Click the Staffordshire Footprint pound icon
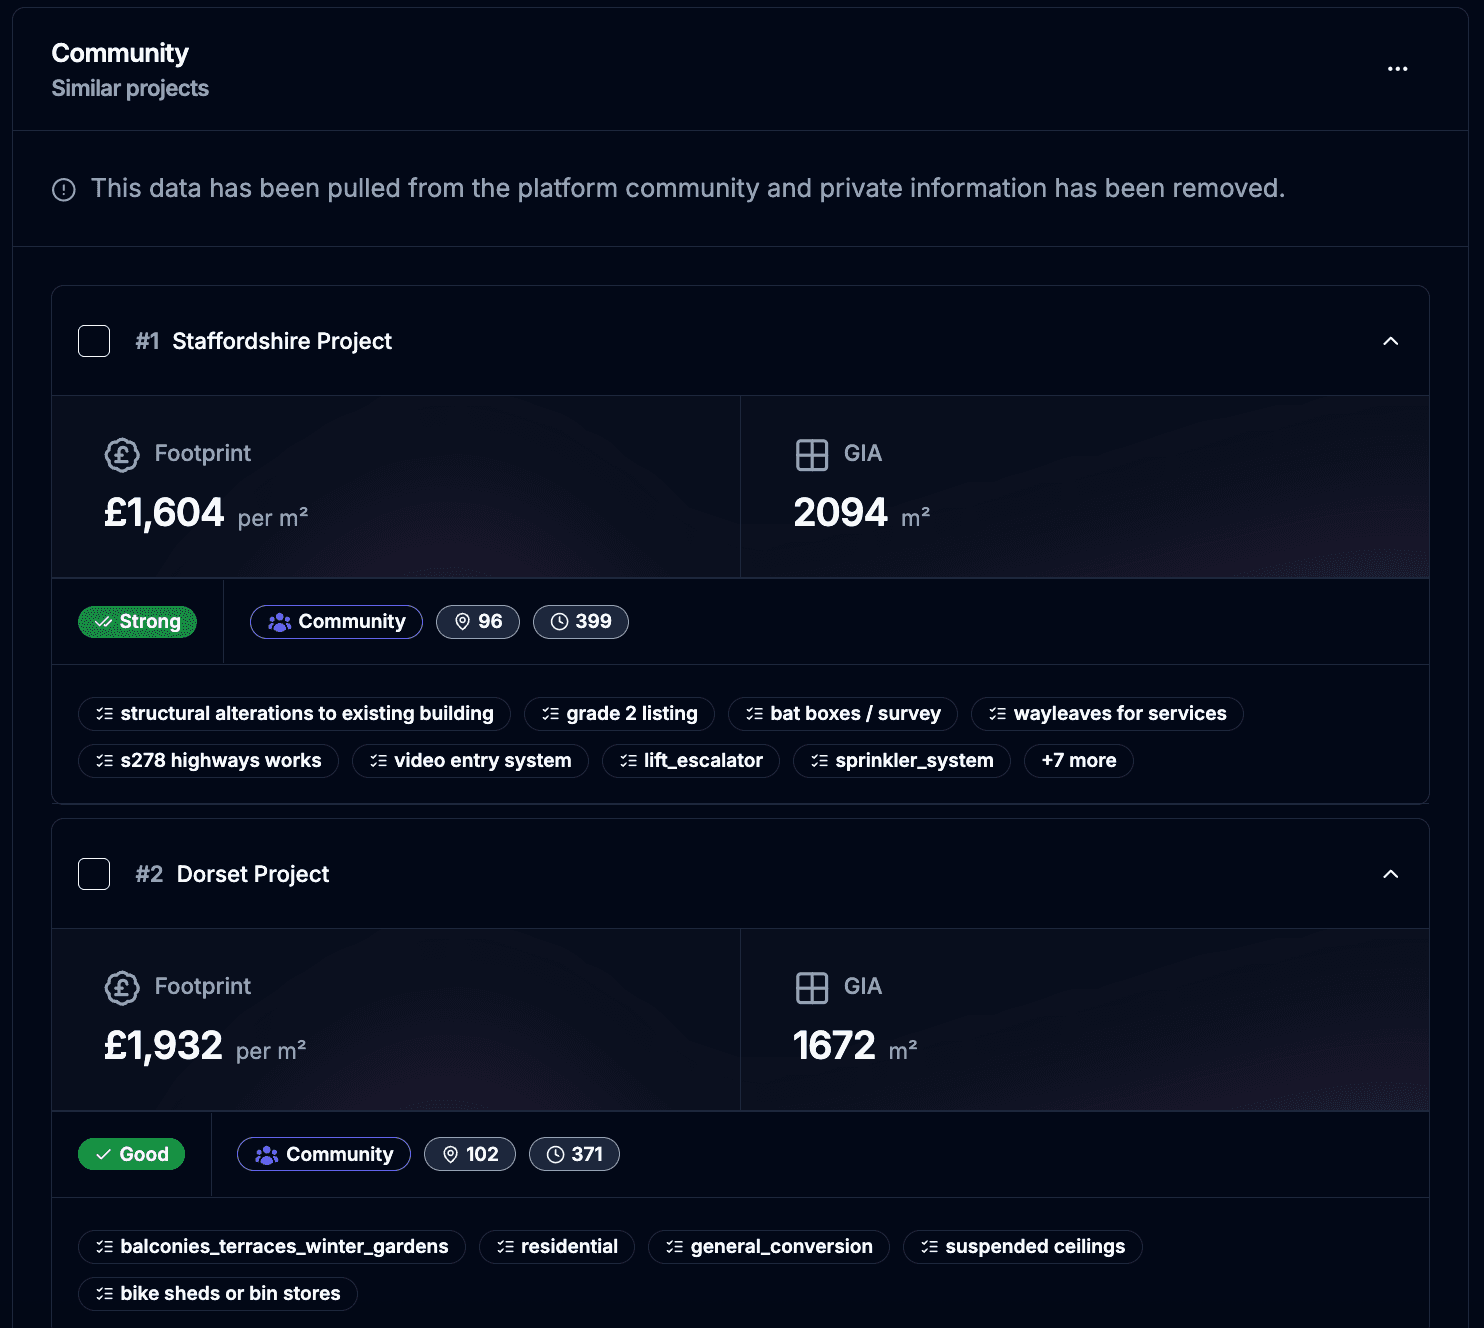1484x1328 pixels. point(122,455)
